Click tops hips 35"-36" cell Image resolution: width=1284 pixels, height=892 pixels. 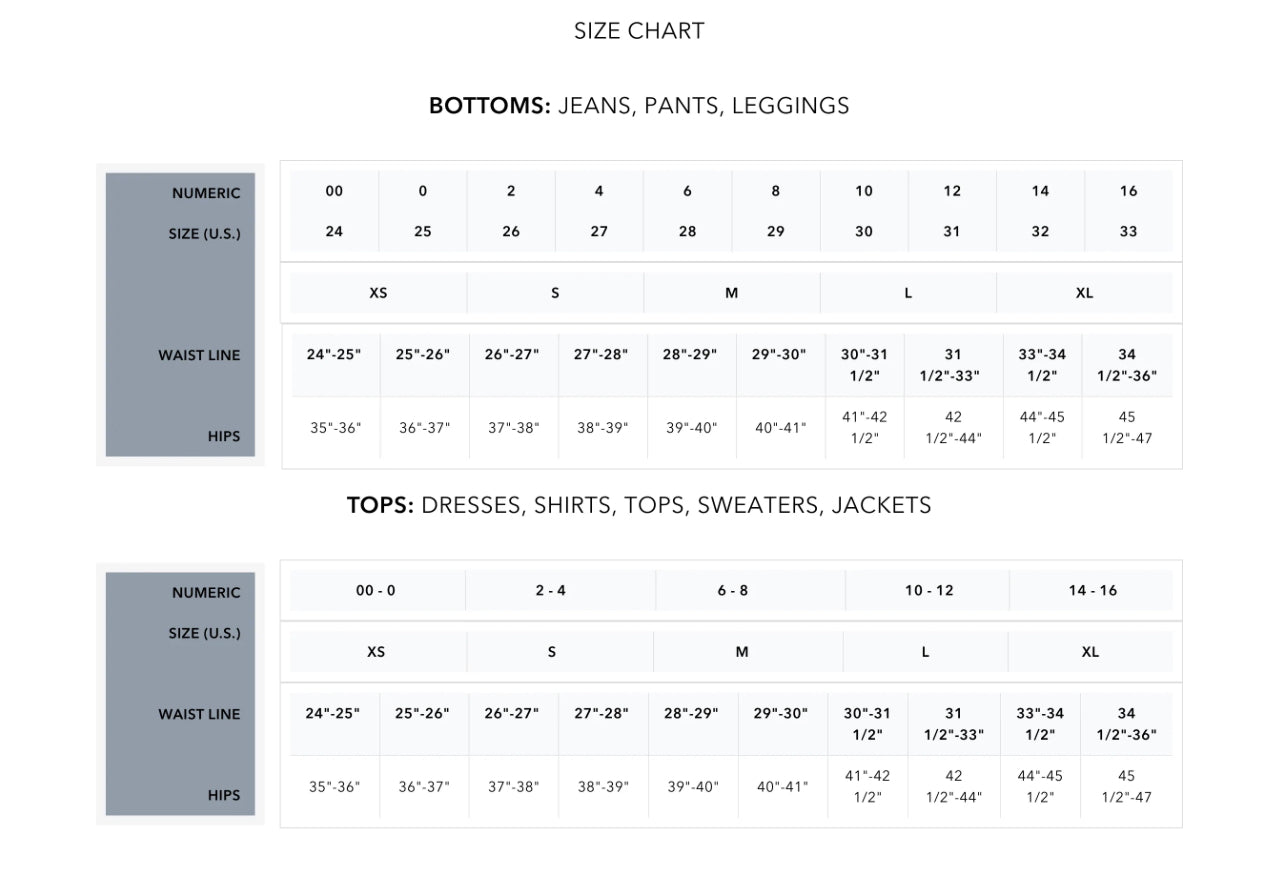[x=334, y=787]
